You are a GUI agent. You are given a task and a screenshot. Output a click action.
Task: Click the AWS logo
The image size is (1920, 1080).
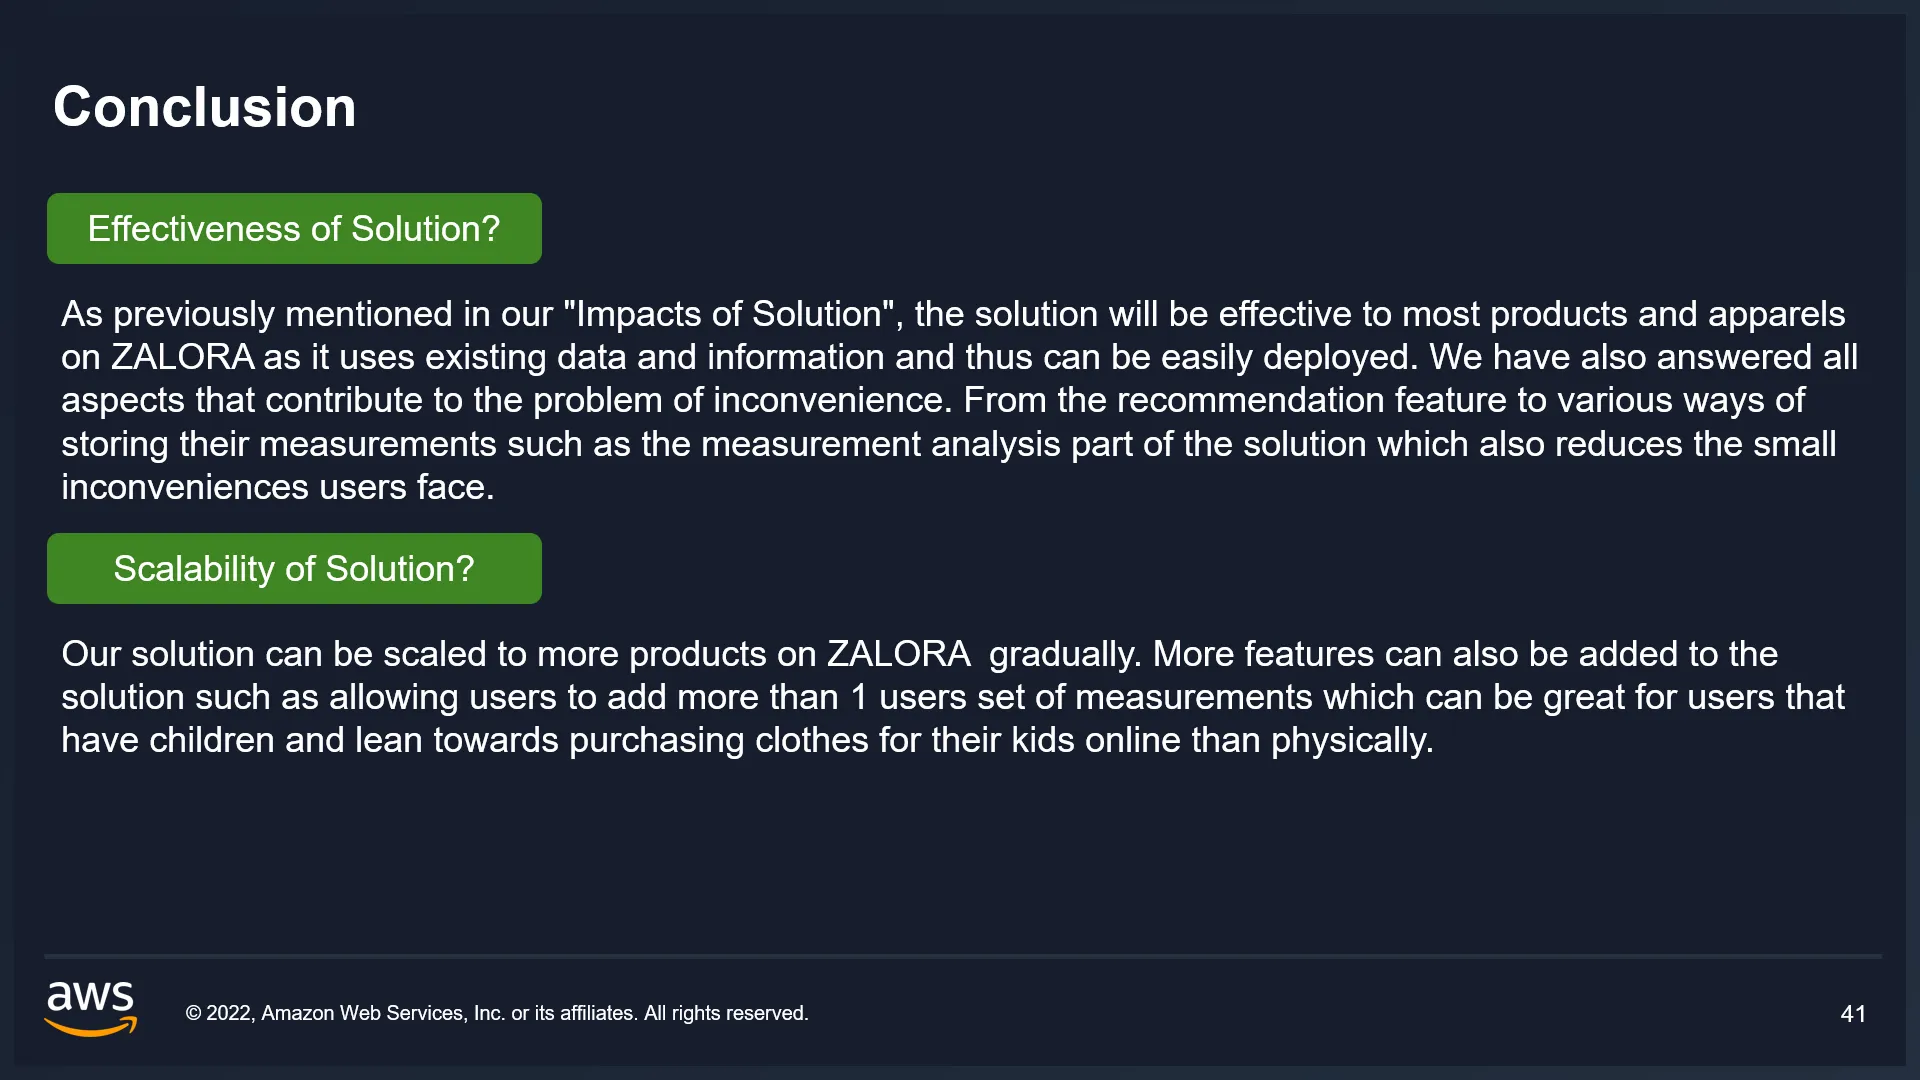coord(91,1008)
